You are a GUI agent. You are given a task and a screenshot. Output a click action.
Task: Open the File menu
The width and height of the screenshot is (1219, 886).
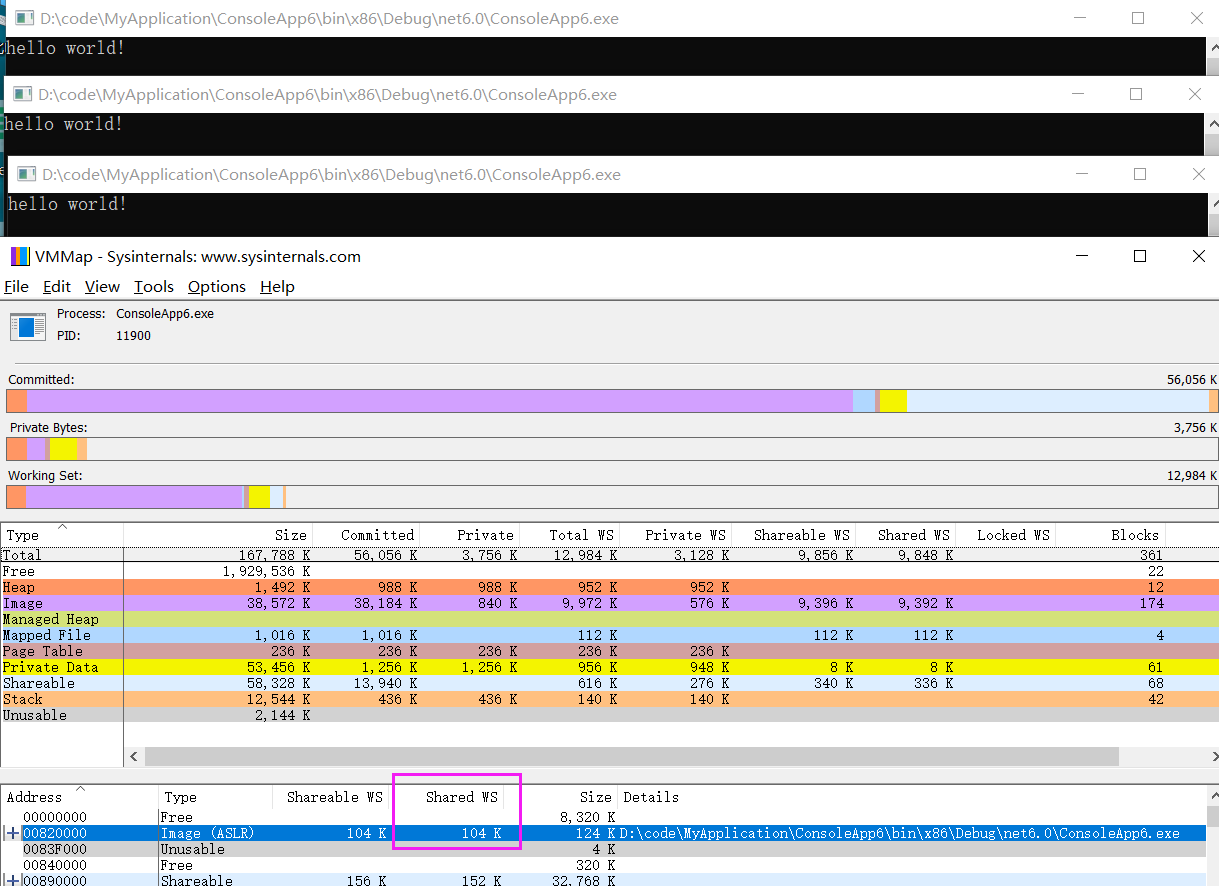point(16,287)
